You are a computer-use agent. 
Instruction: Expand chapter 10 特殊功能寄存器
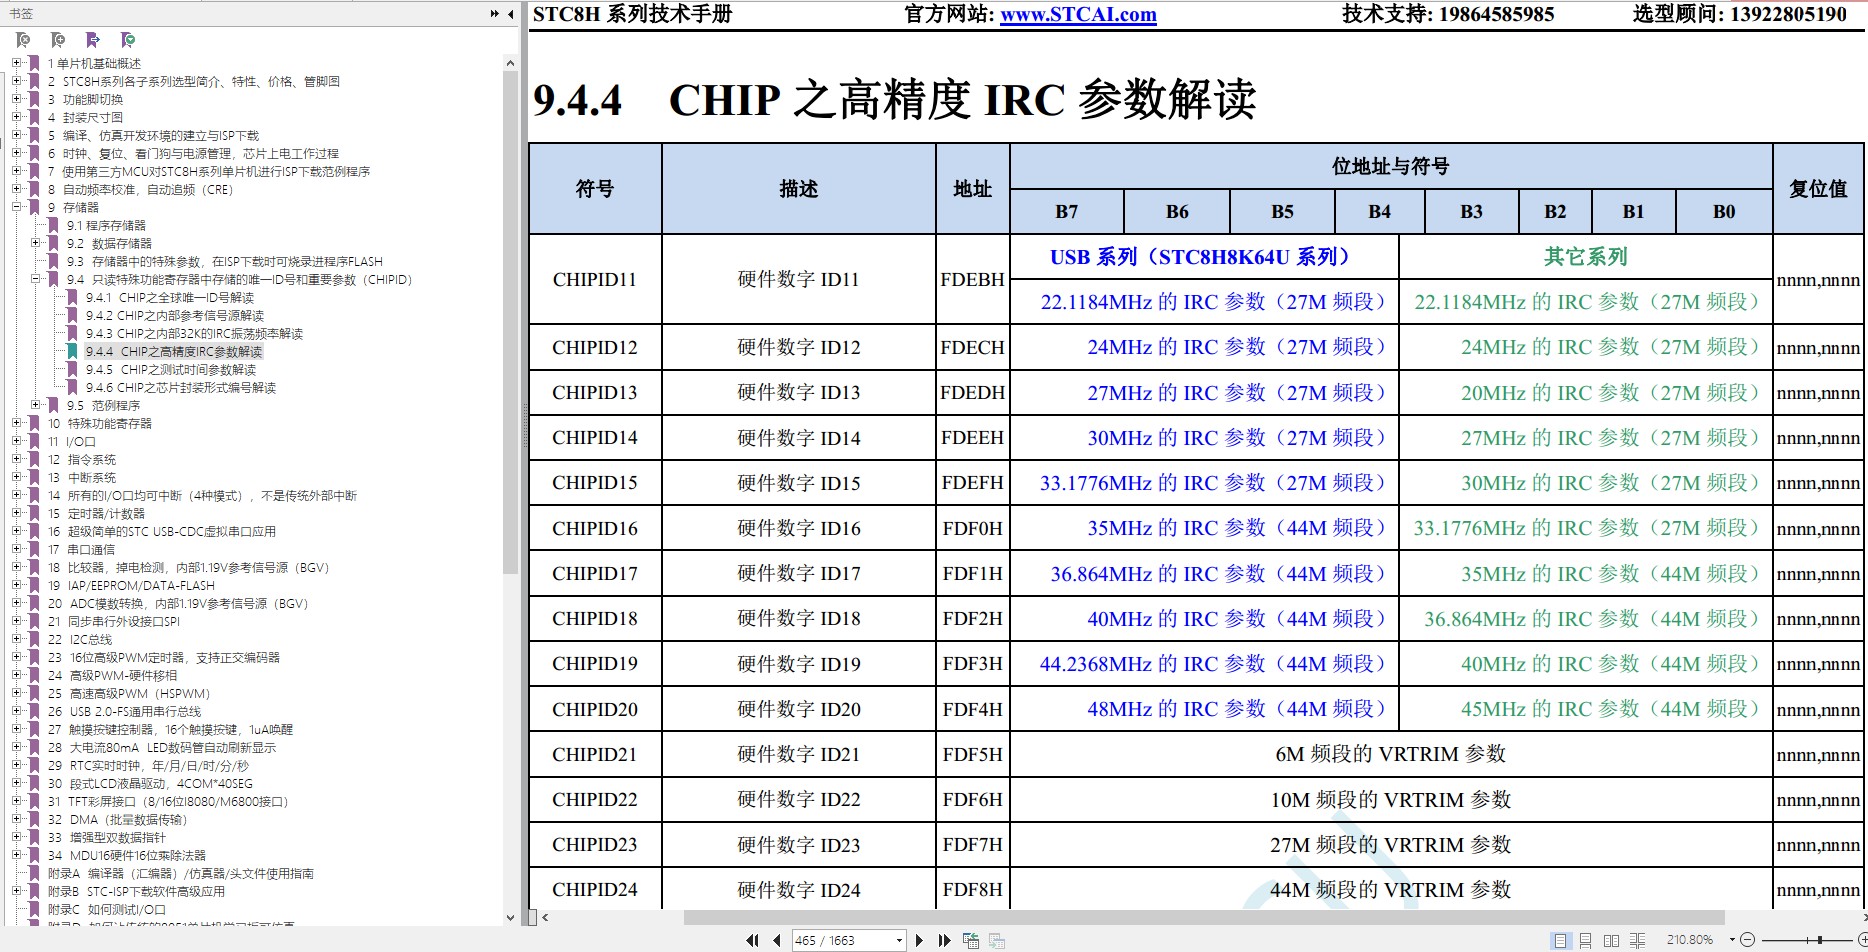[x=16, y=423]
